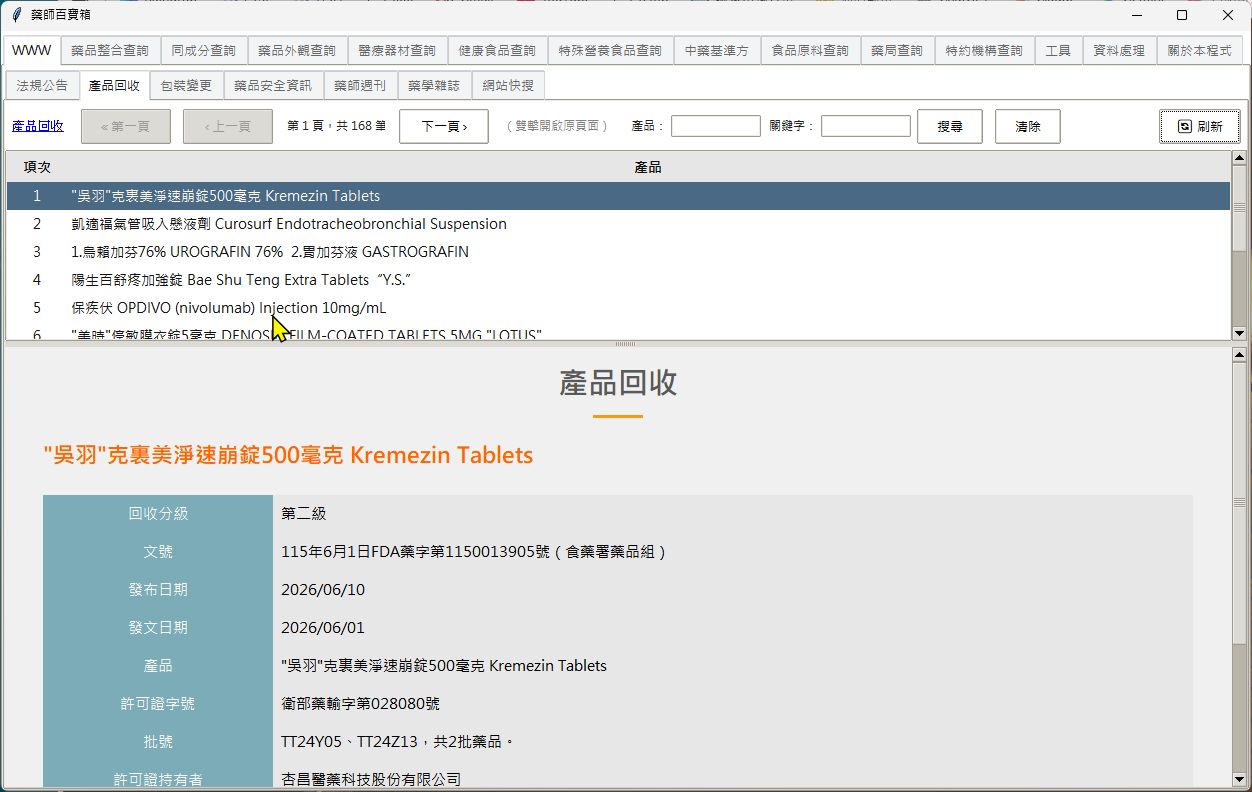The height and width of the screenshot is (792, 1252).
Task: Select row 5 OPDIVO nivolumab Injection
Action: (618, 308)
